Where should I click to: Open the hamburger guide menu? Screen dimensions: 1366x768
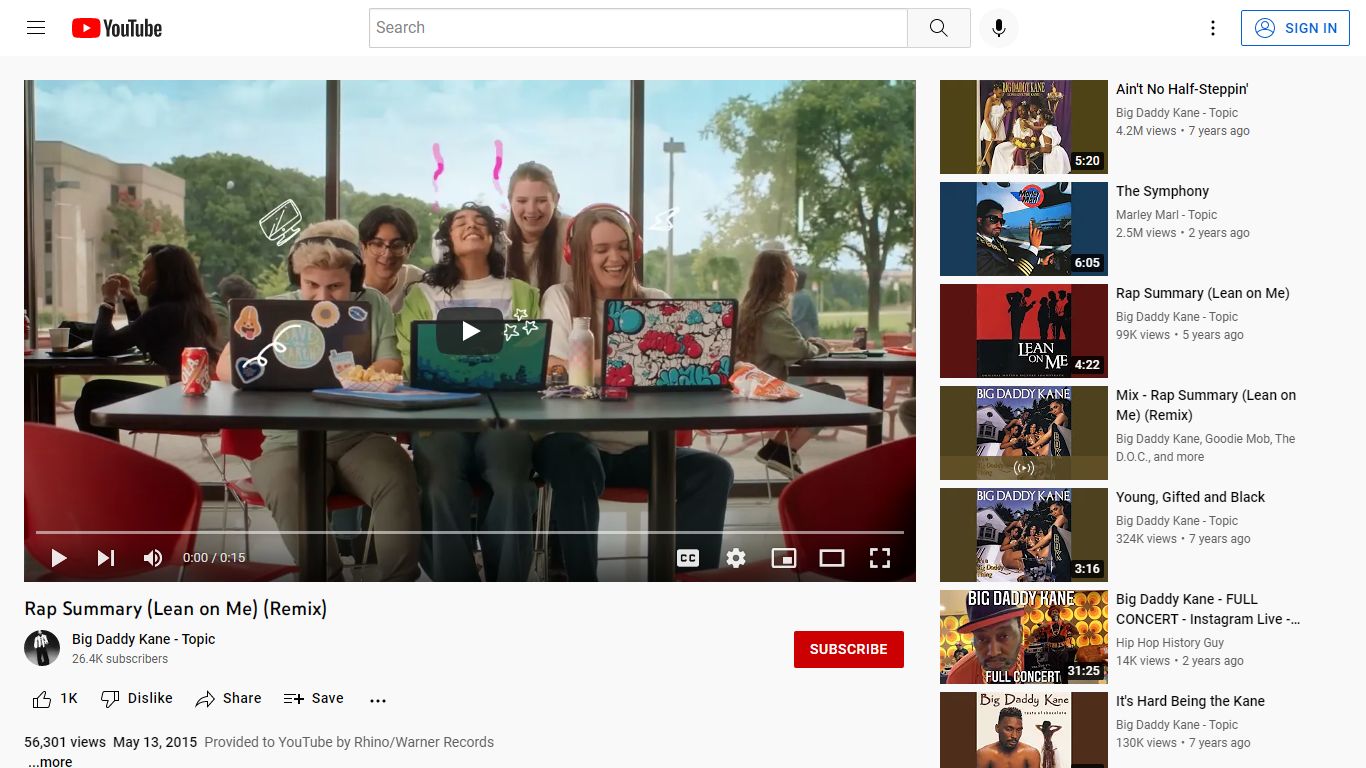tap(36, 28)
